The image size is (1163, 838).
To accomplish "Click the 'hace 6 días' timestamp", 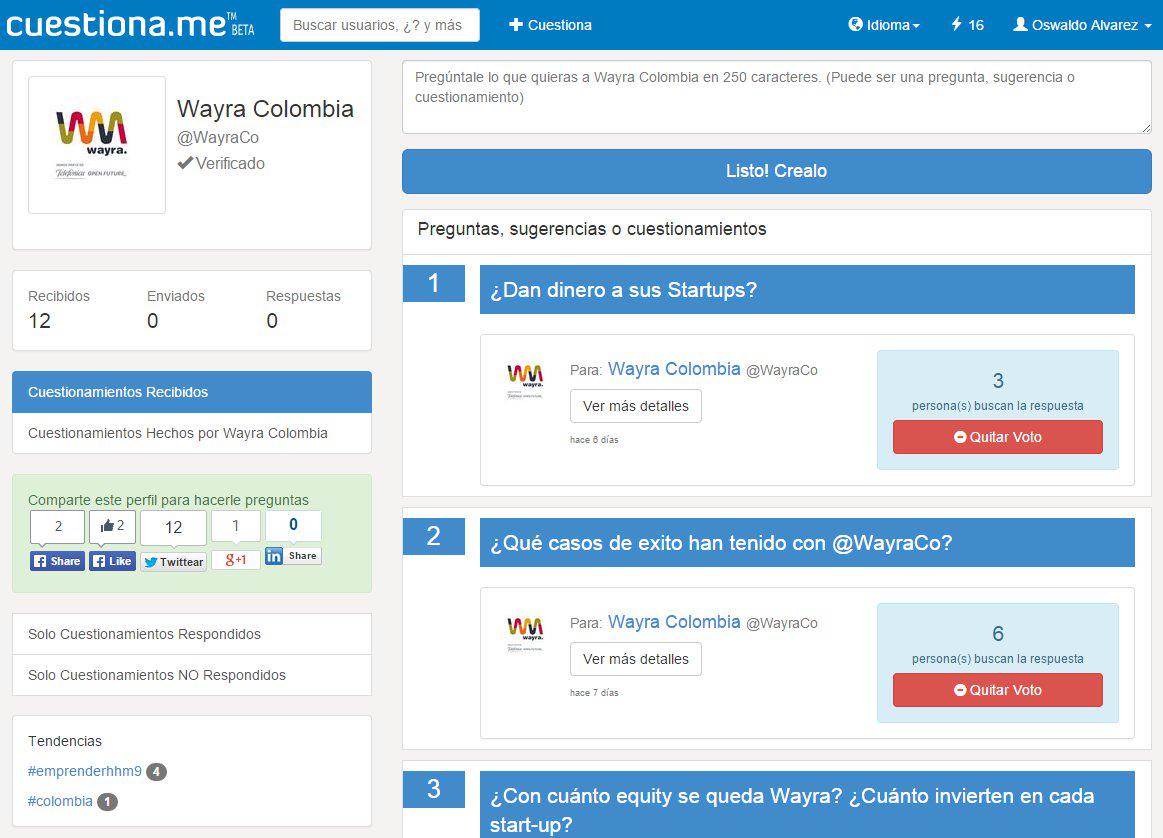I will pyautogui.click(x=594, y=440).
